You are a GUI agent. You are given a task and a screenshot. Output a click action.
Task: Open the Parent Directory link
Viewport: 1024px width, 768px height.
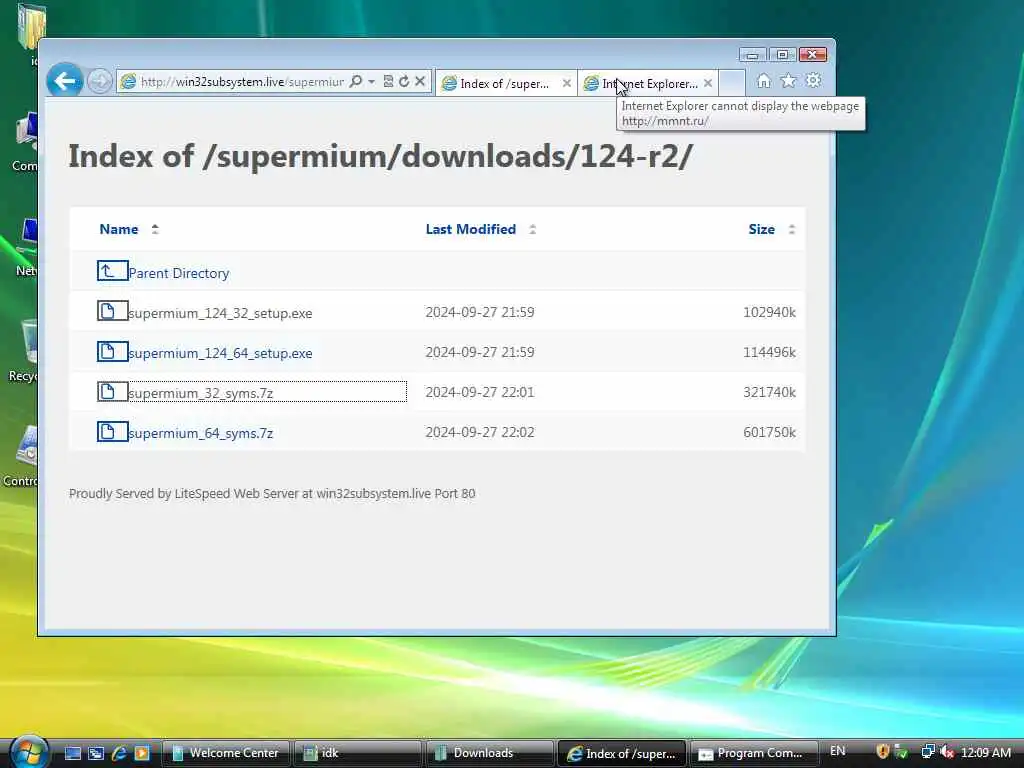point(179,273)
